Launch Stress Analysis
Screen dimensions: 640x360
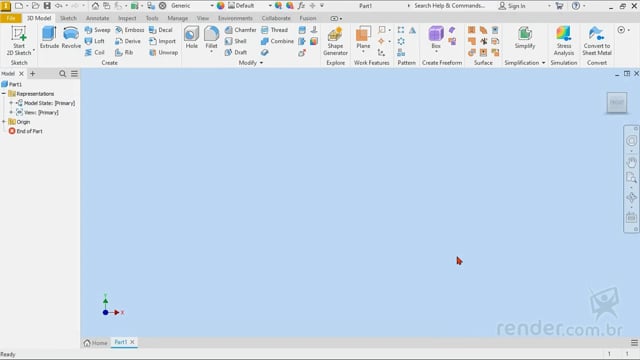(564, 41)
